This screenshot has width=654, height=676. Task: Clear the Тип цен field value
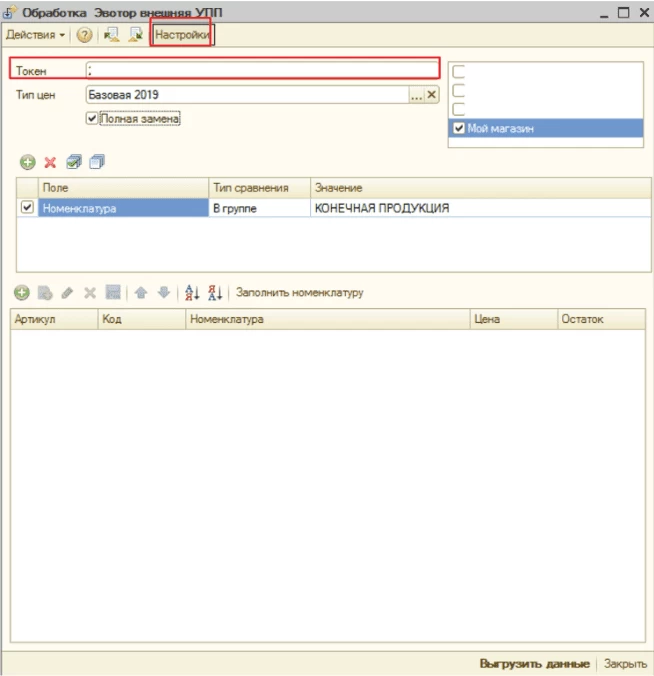pyautogui.click(x=432, y=95)
